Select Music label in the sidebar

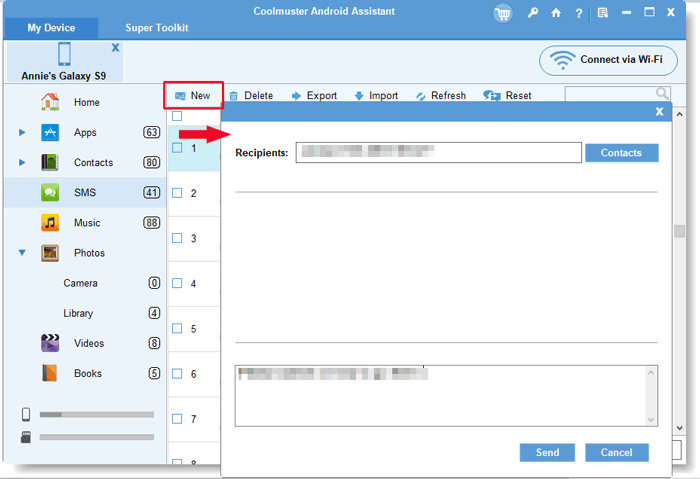[x=87, y=223]
